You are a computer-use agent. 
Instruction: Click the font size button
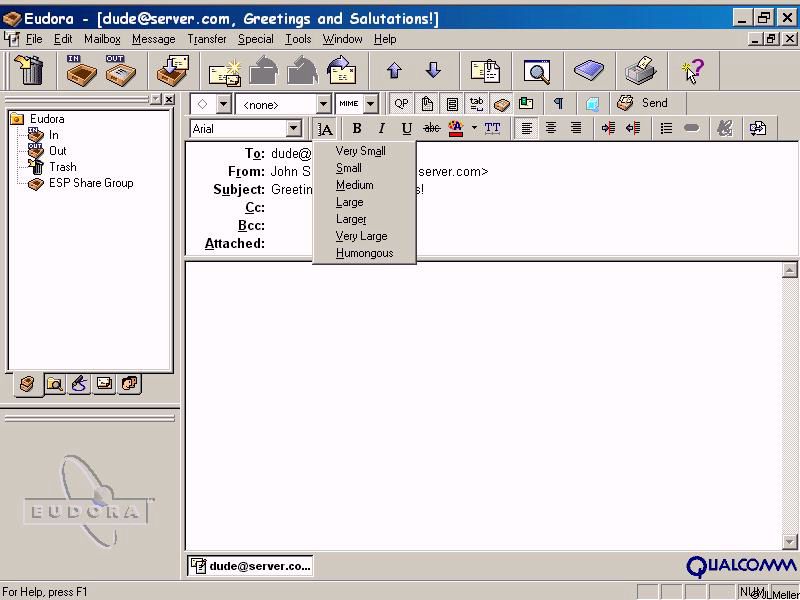pyautogui.click(x=325, y=129)
